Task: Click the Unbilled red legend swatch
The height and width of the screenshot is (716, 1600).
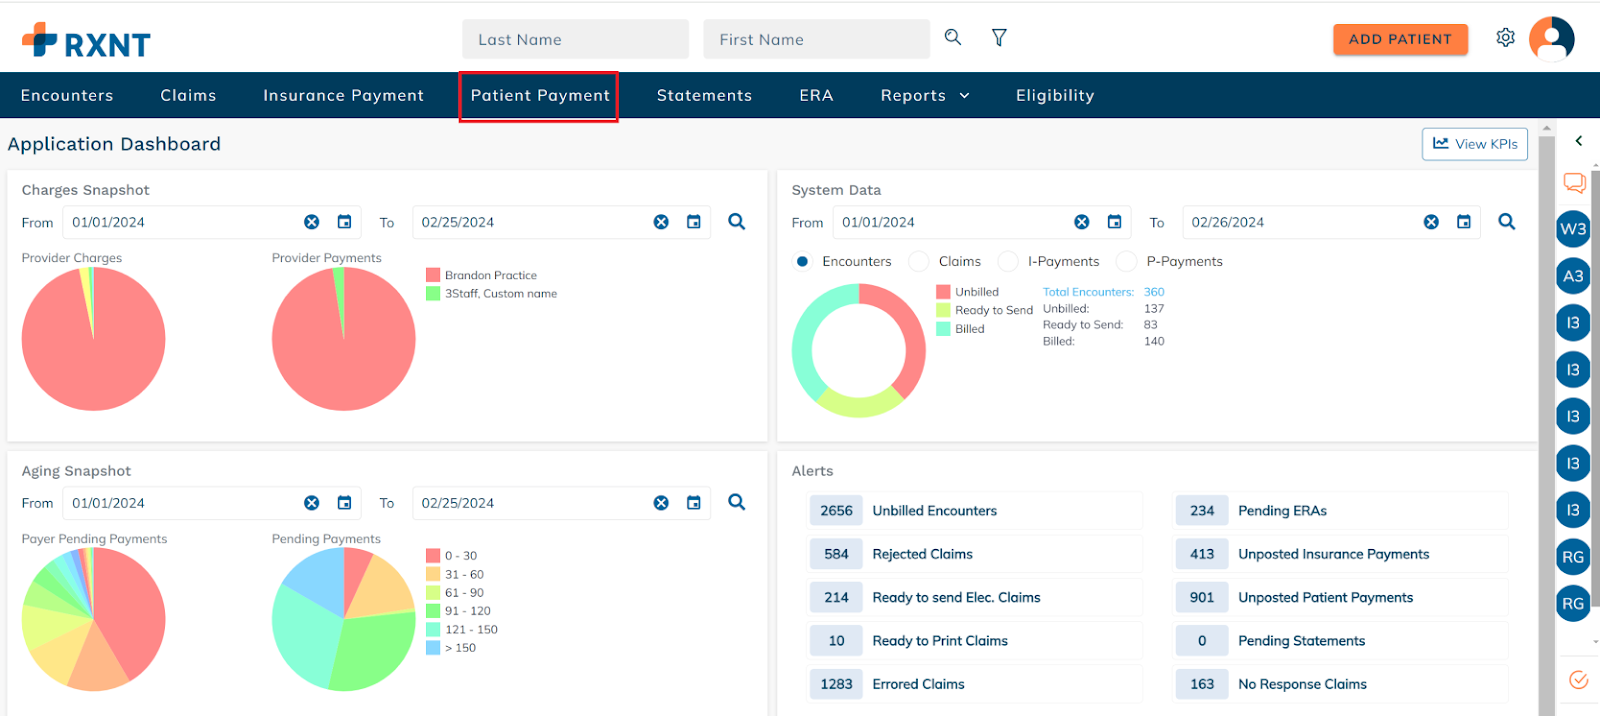Action: 943,292
